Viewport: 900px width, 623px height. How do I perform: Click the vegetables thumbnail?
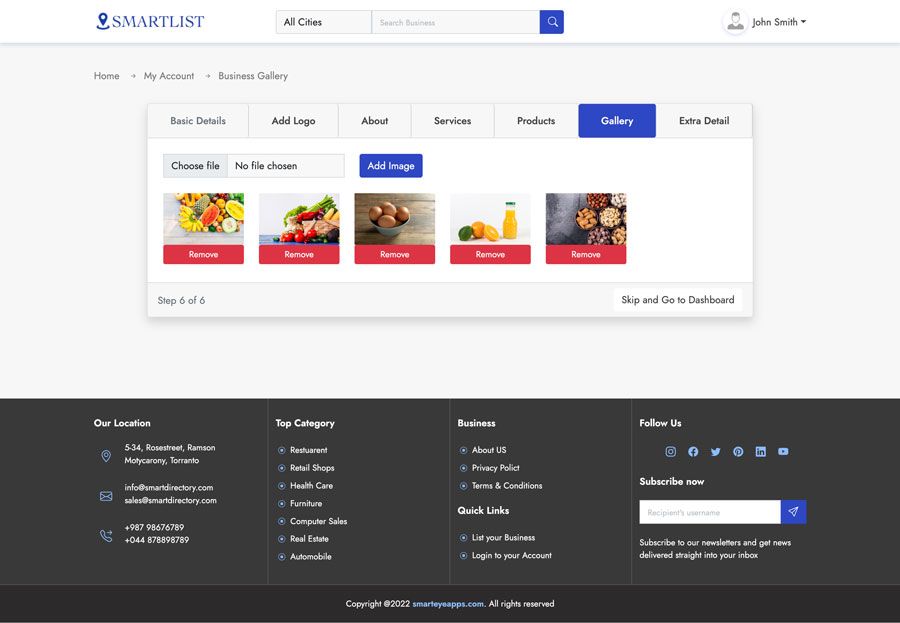(x=299, y=219)
